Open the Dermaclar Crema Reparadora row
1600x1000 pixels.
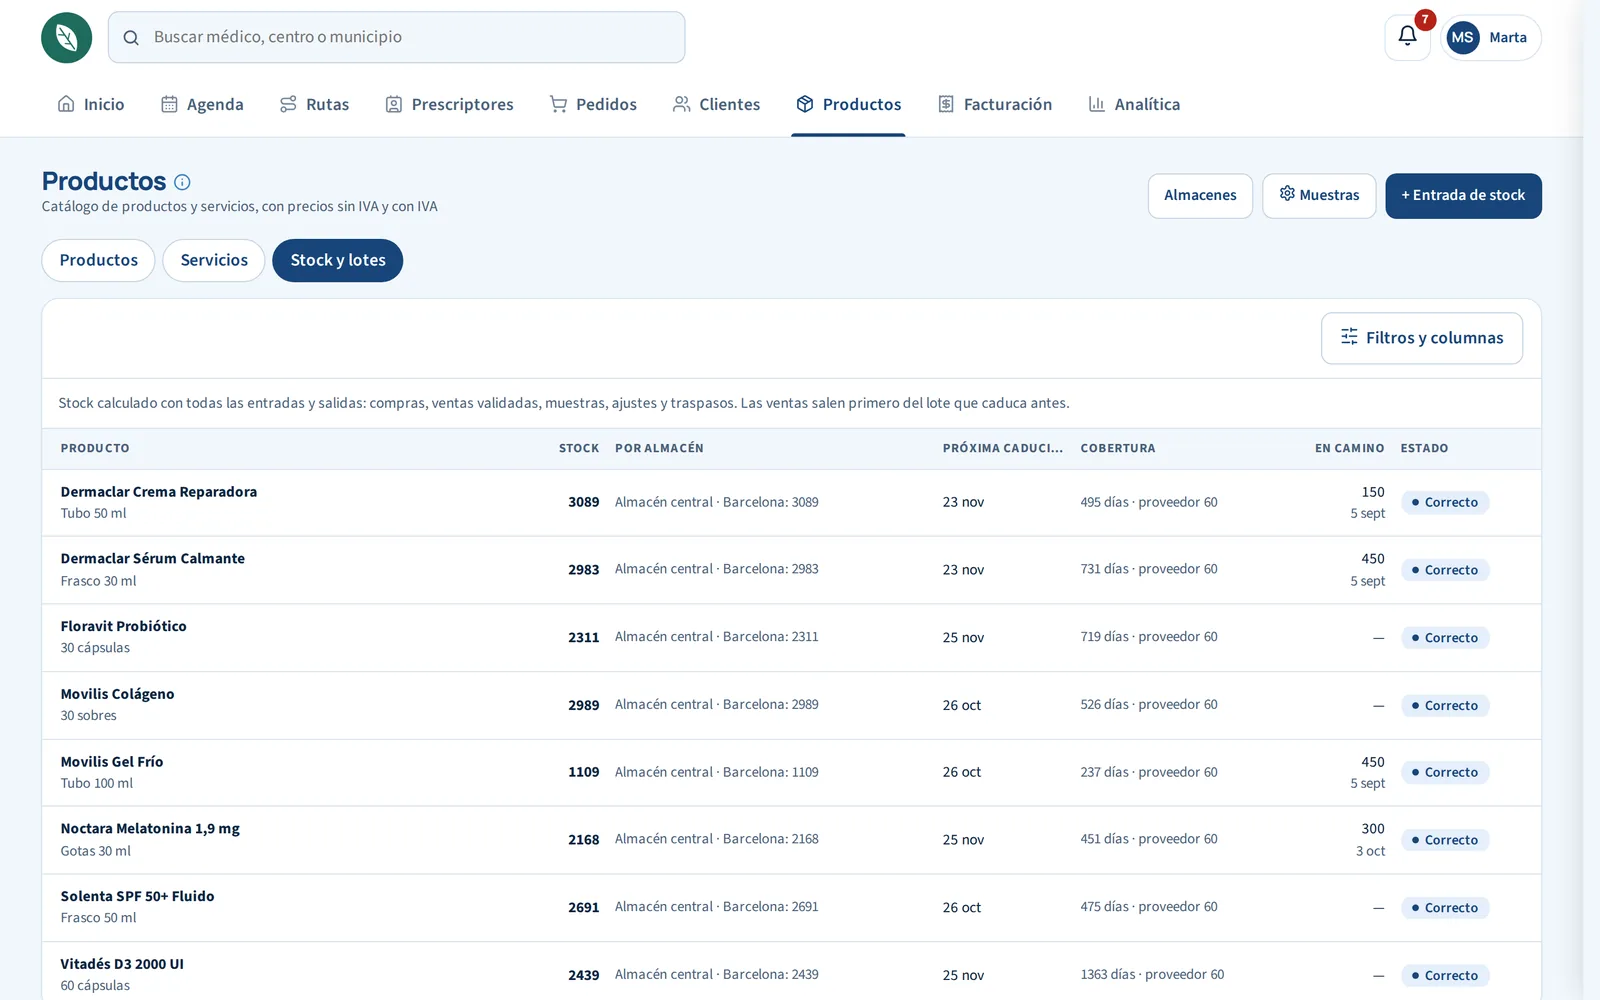click(791, 503)
